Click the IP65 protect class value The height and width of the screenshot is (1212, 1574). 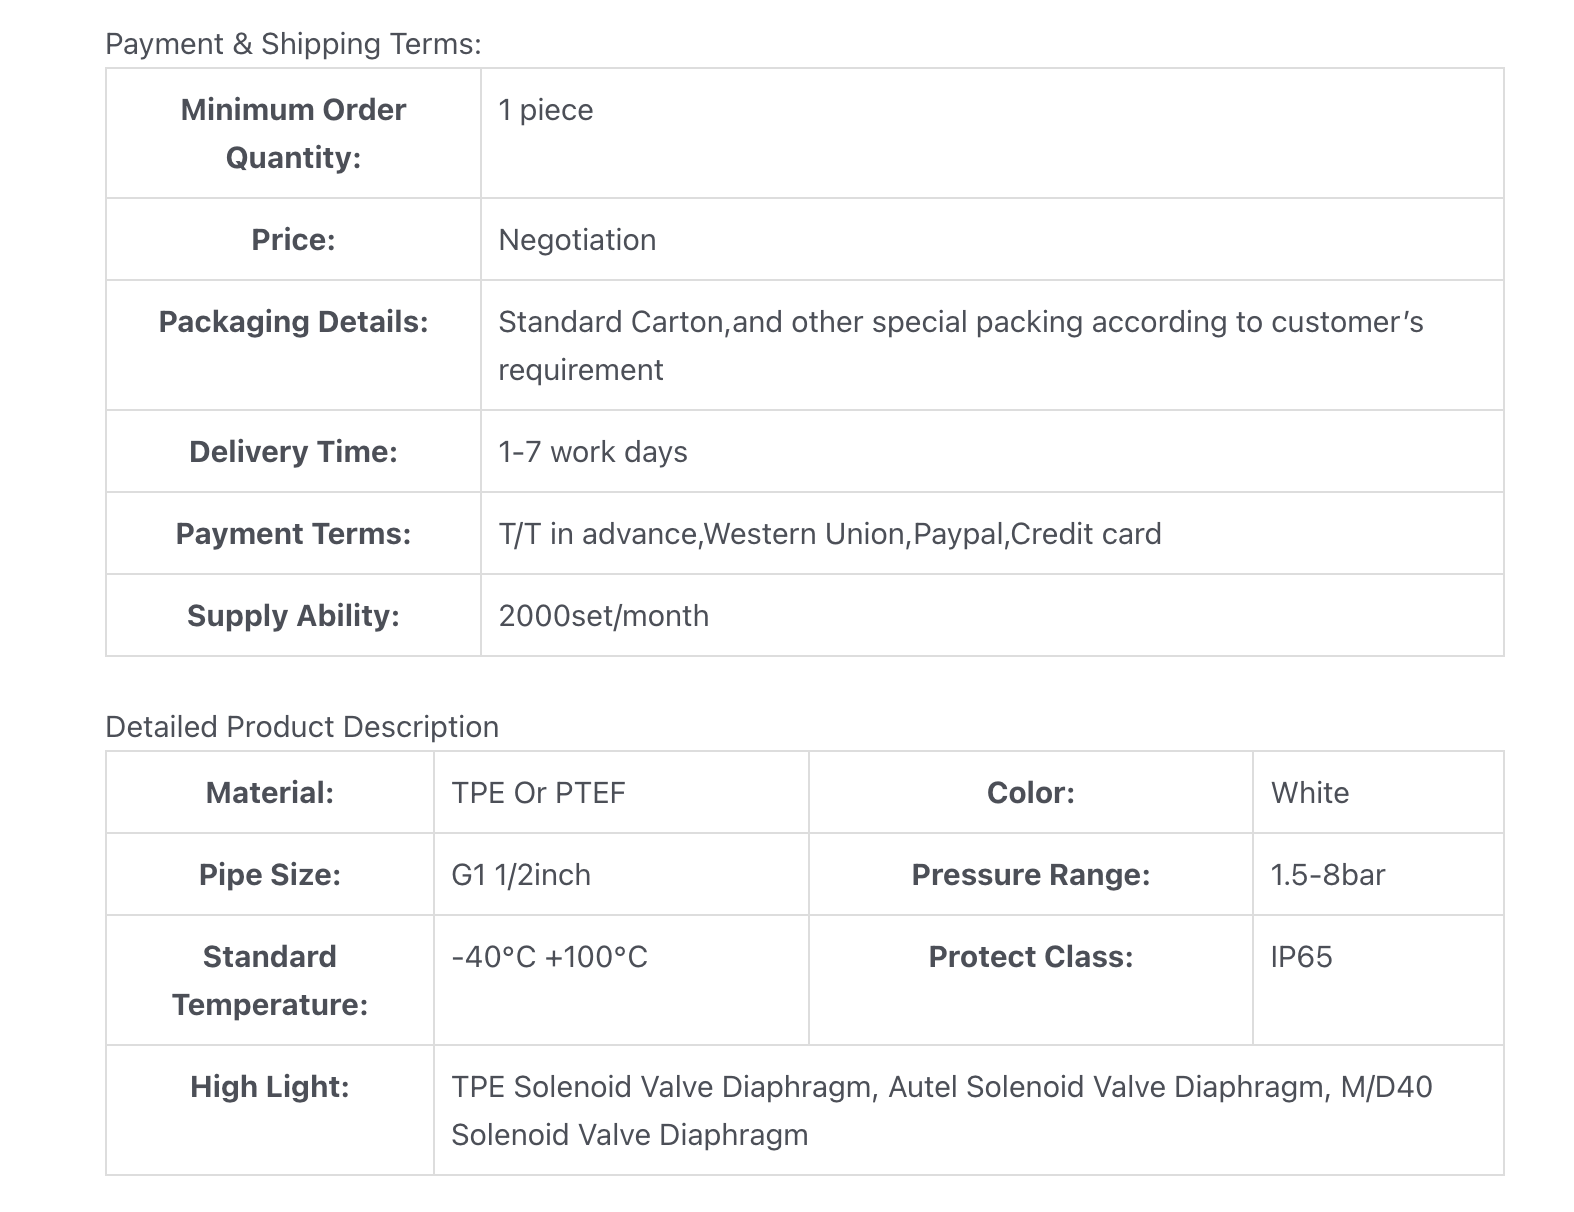click(x=1302, y=957)
